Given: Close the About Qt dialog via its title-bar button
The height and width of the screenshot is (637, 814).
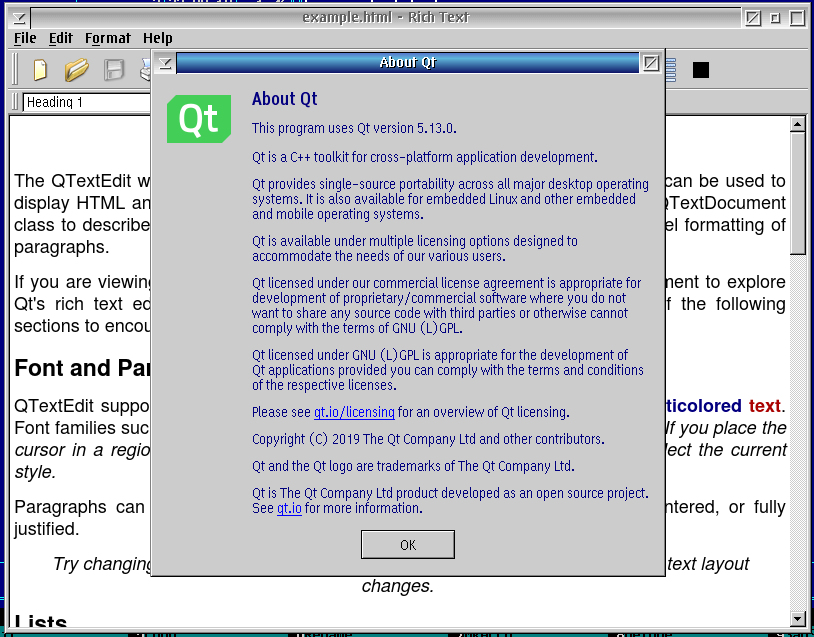Looking at the screenshot, I should [650, 63].
